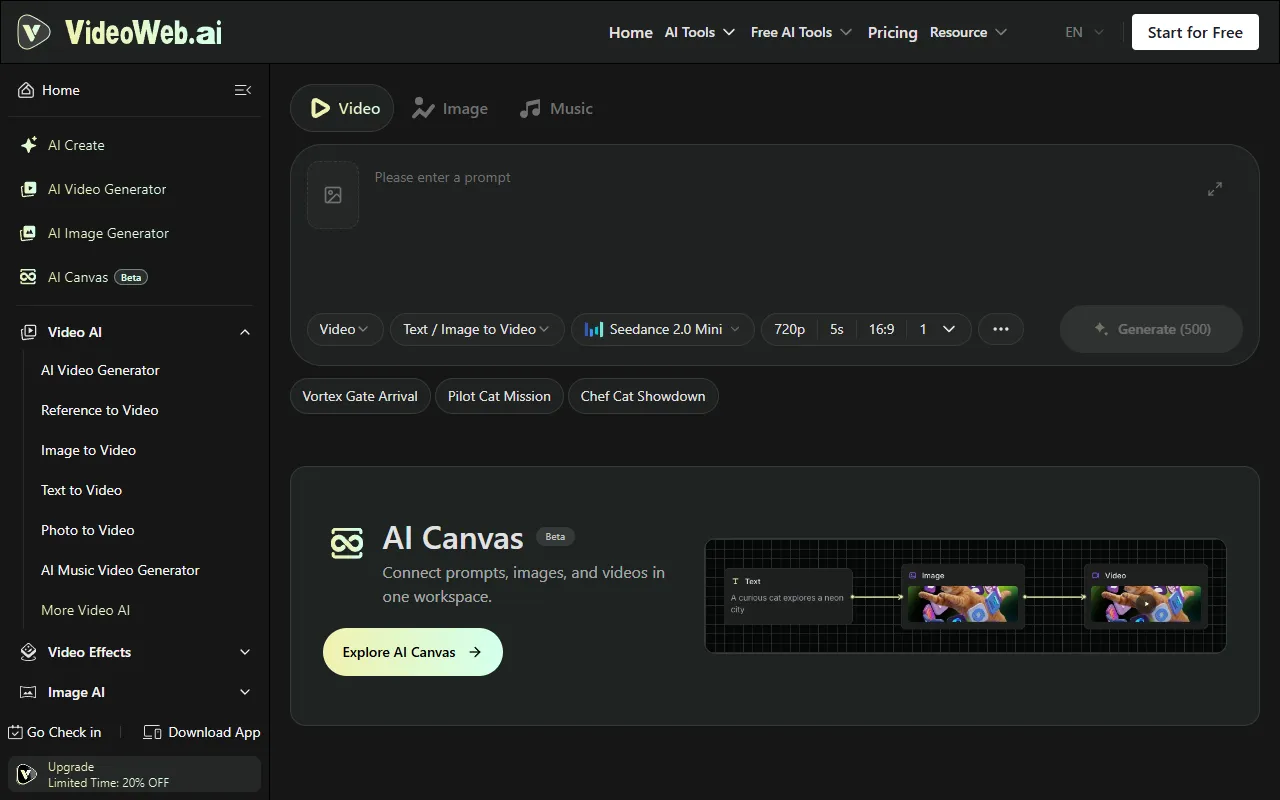Image resolution: width=1280 pixels, height=800 pixels.
Task: Collapse the Video AI section
Action: [x=245, y=332]
